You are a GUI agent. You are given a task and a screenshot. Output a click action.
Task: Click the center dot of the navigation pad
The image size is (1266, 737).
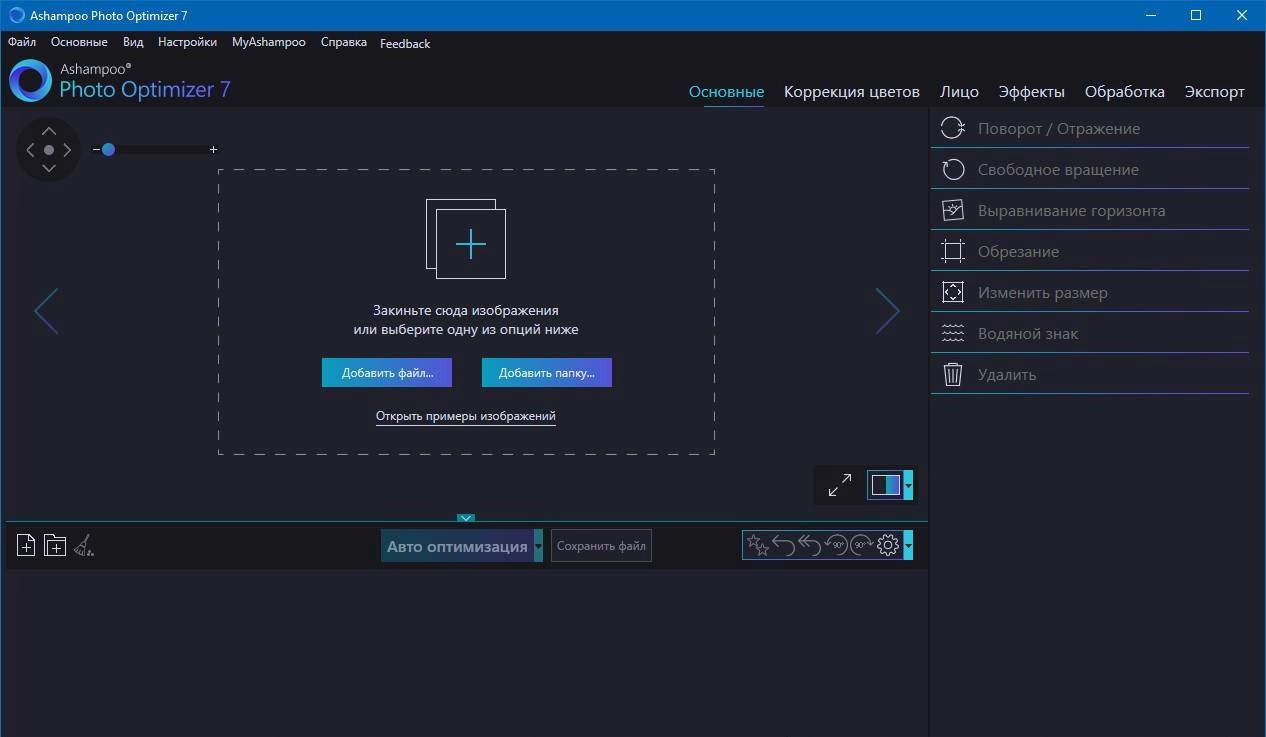(x=49, y=150)
